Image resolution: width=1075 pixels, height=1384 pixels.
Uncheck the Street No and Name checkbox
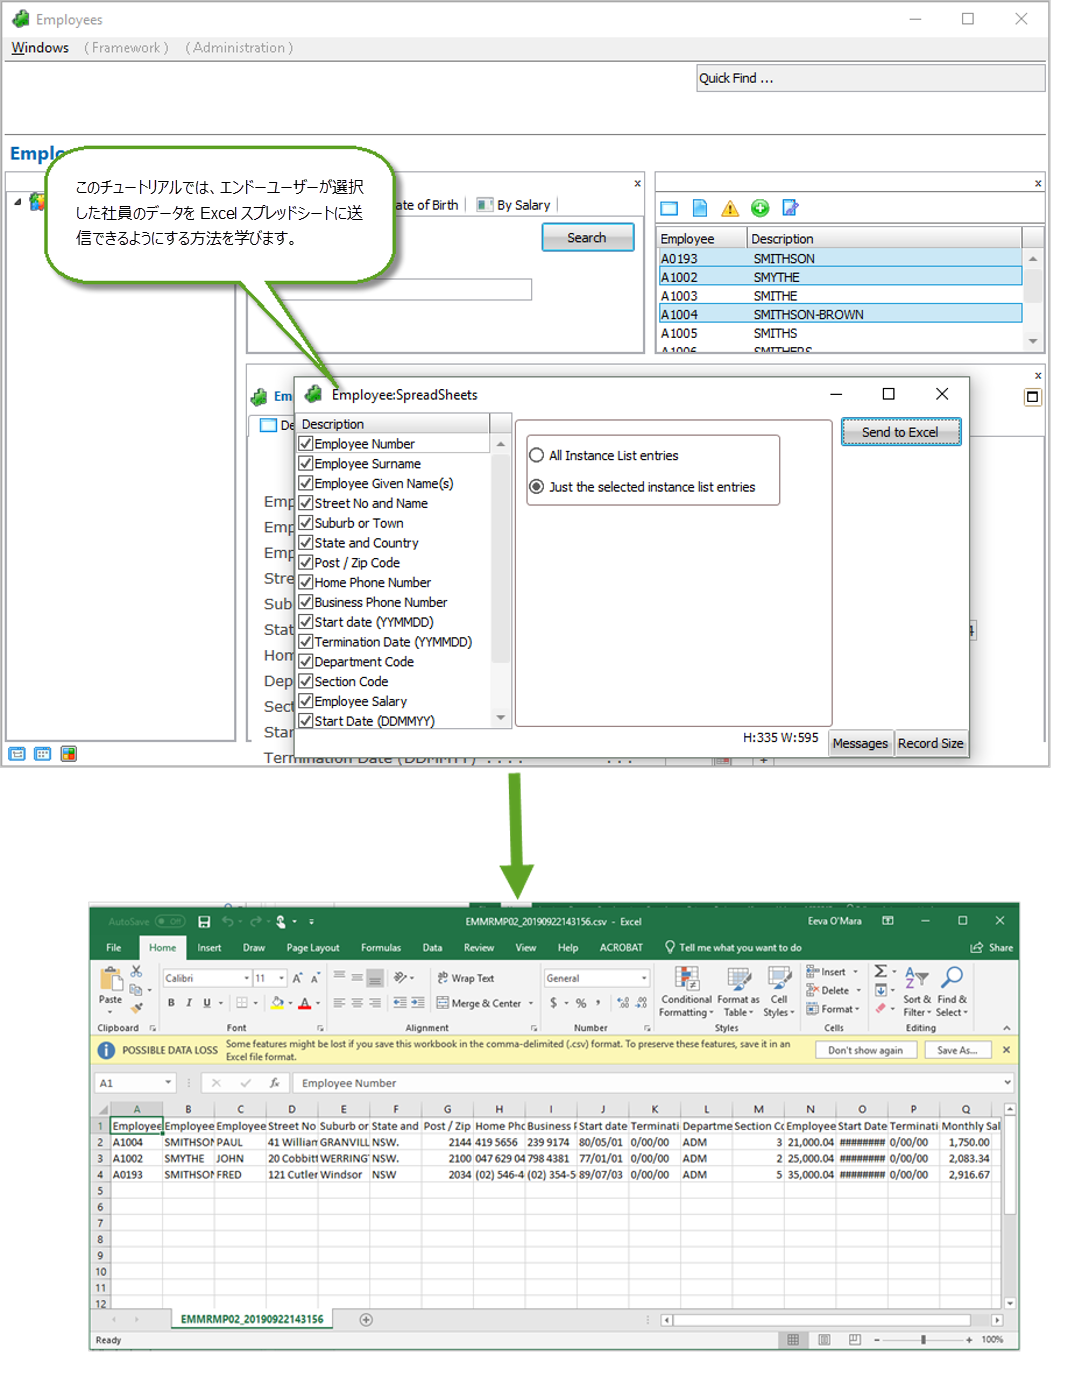pyautogui.click(x=306, y=503)
